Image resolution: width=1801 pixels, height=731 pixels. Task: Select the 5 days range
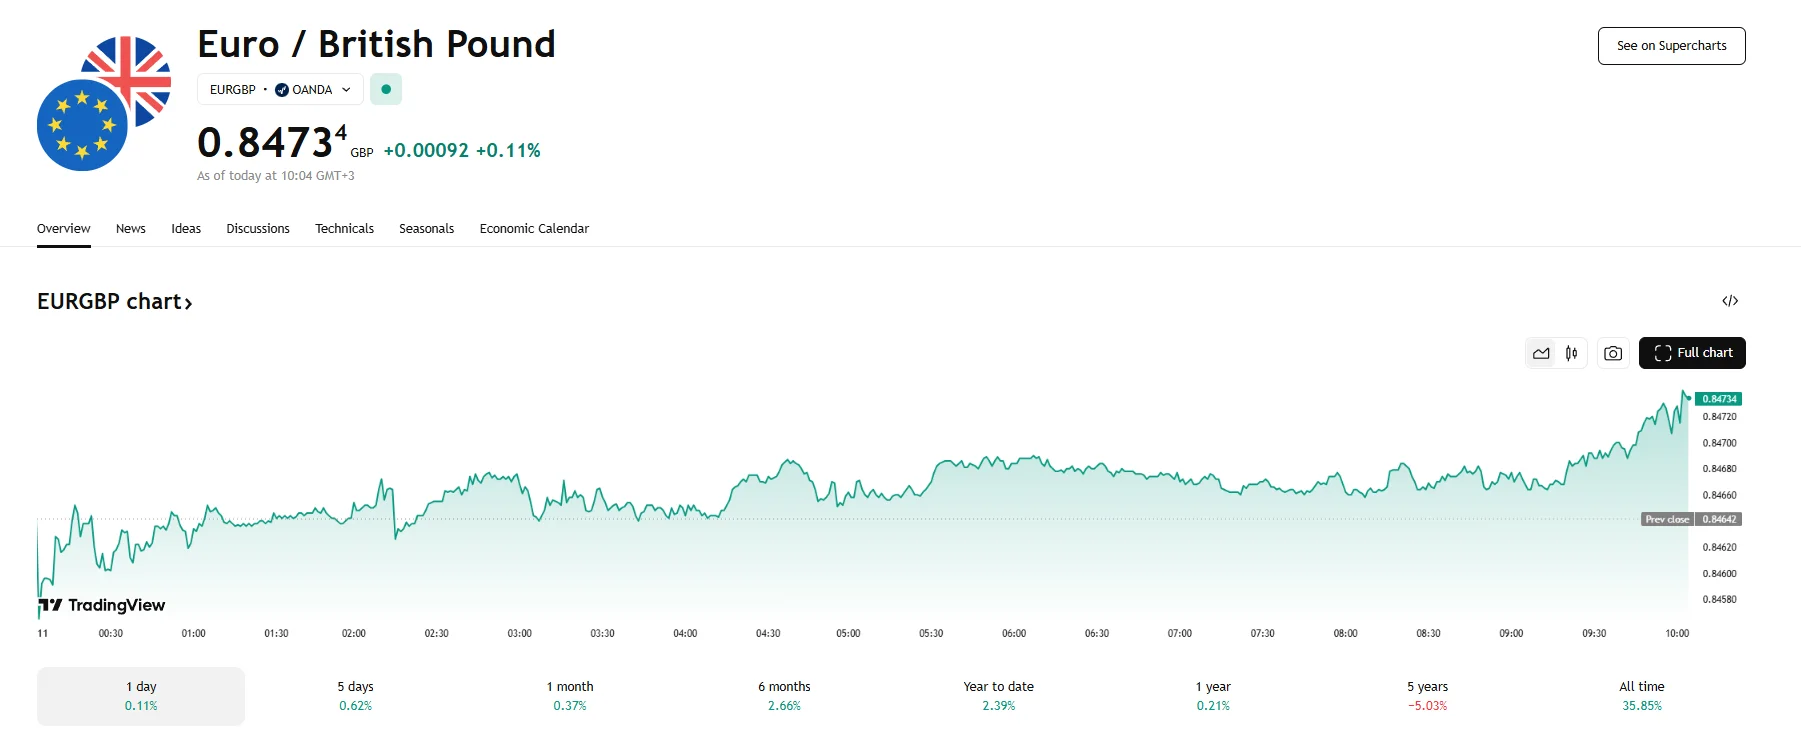click(x=355, y=696)
